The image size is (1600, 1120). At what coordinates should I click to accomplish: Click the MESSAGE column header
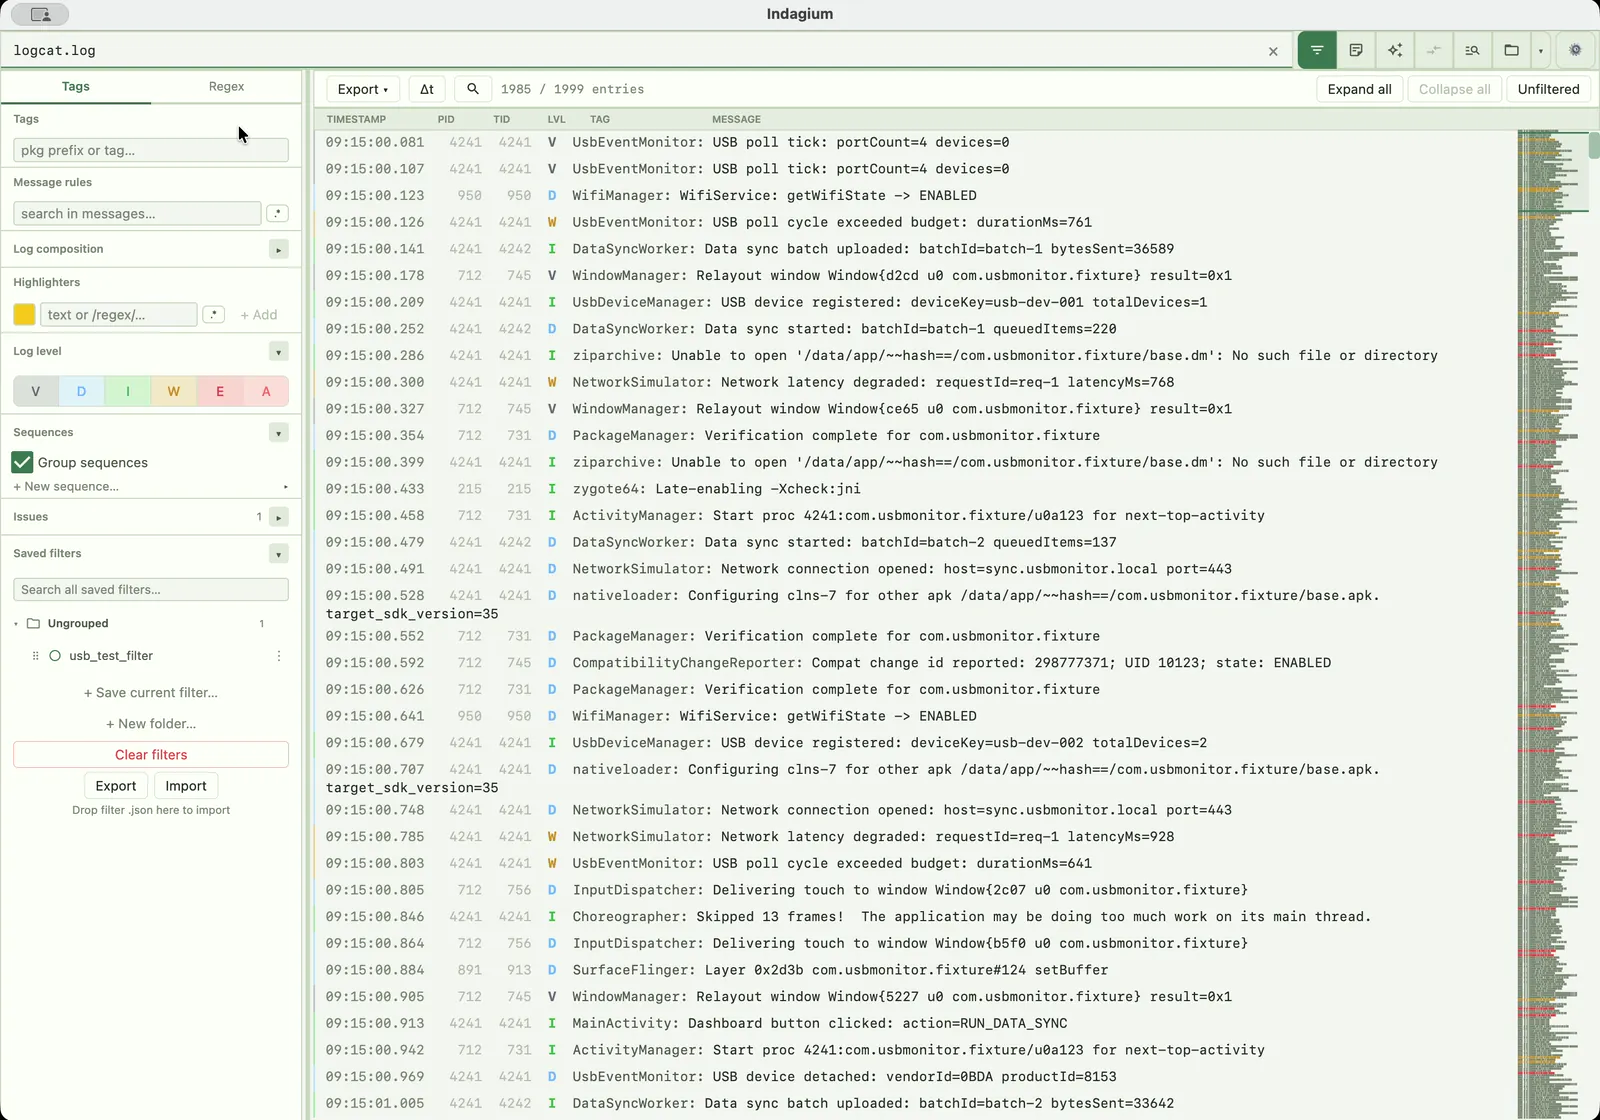point(736,119)
